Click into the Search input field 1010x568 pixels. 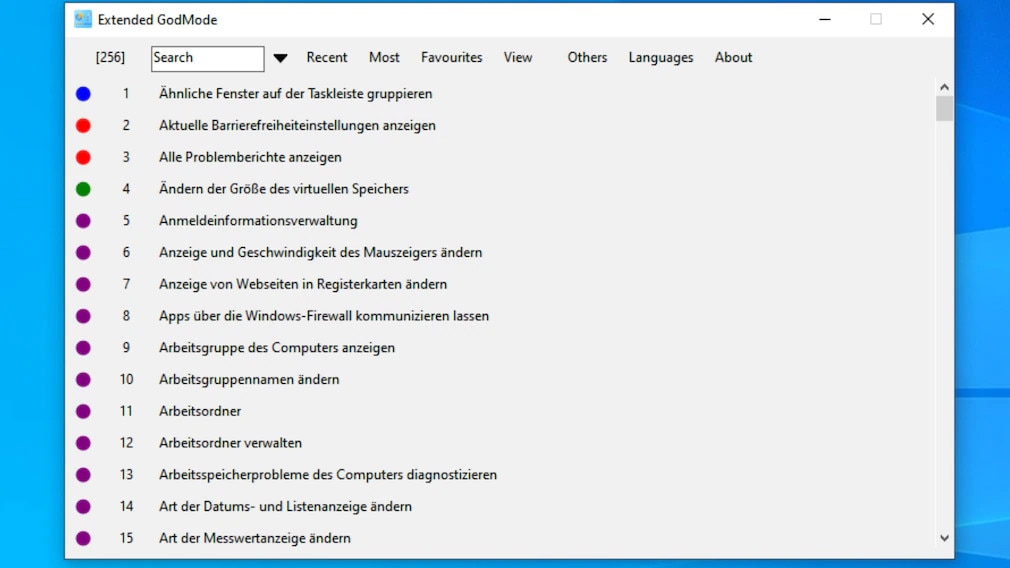[207, 59]
